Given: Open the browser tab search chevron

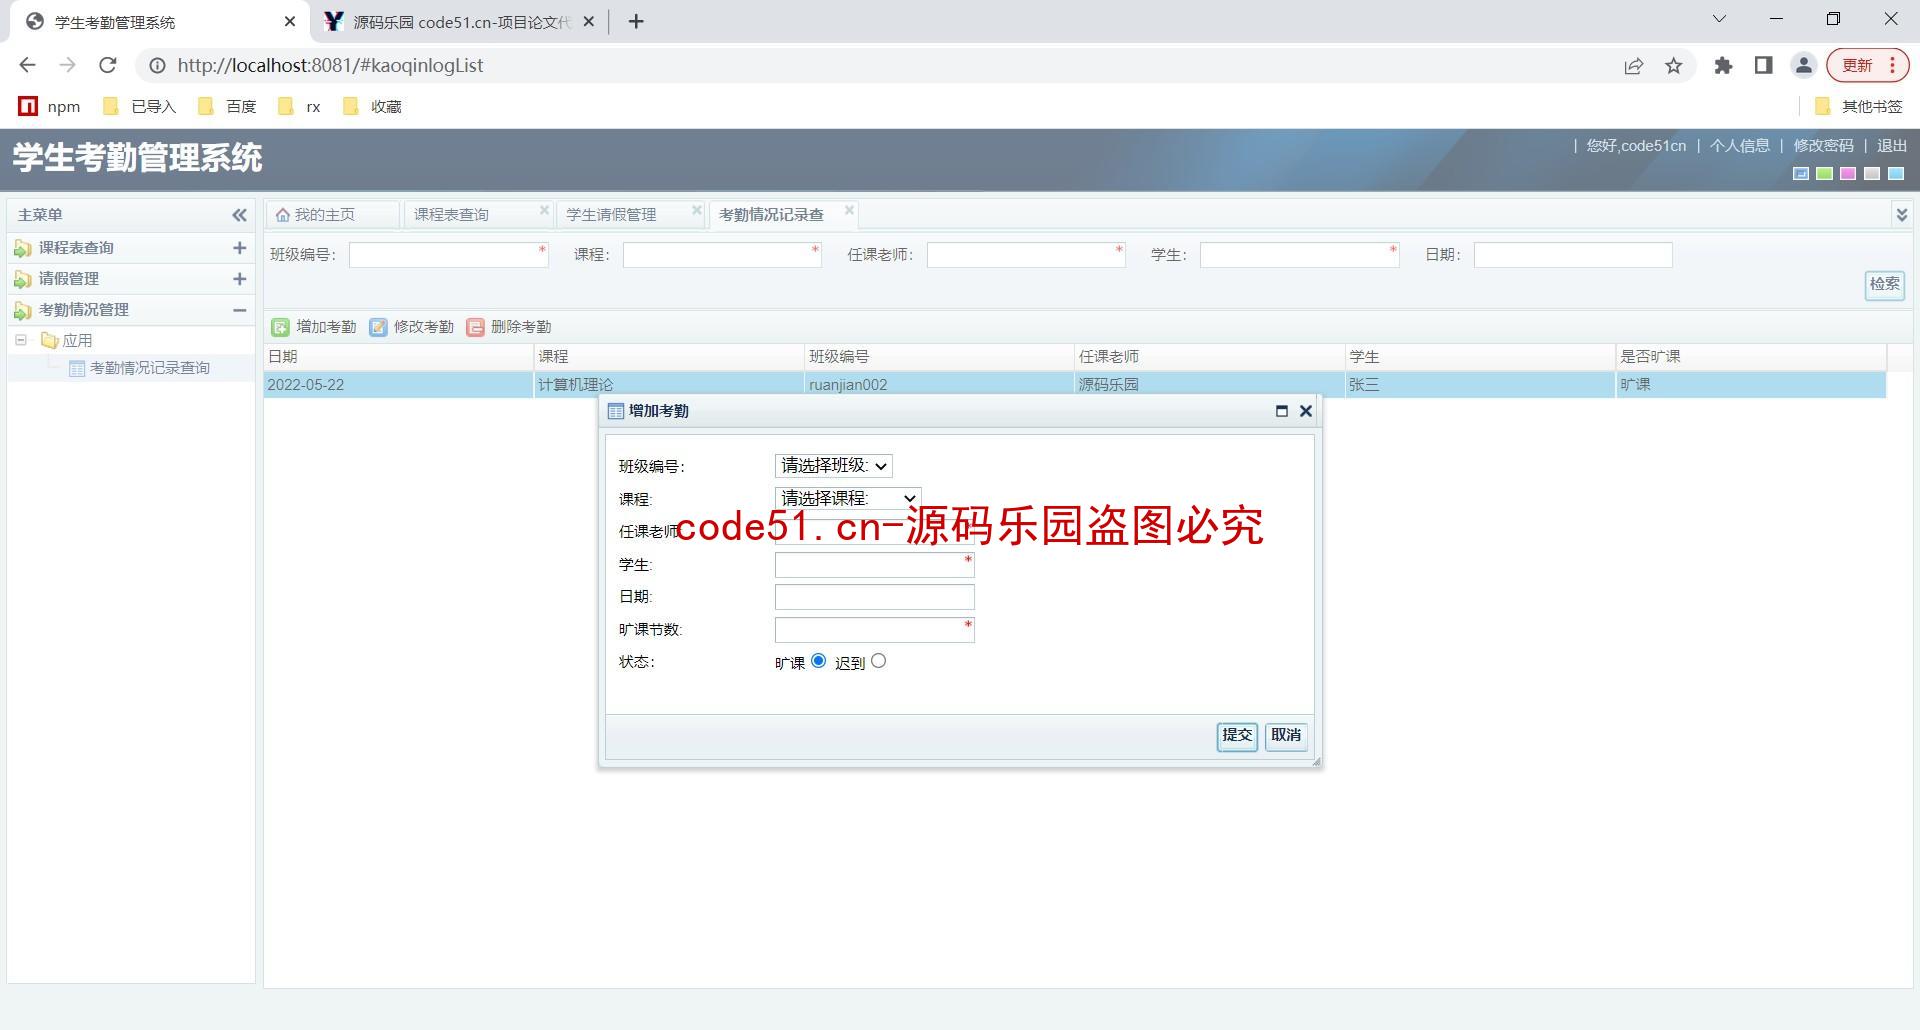Looking at the screenshot, I should (1720, 19).
